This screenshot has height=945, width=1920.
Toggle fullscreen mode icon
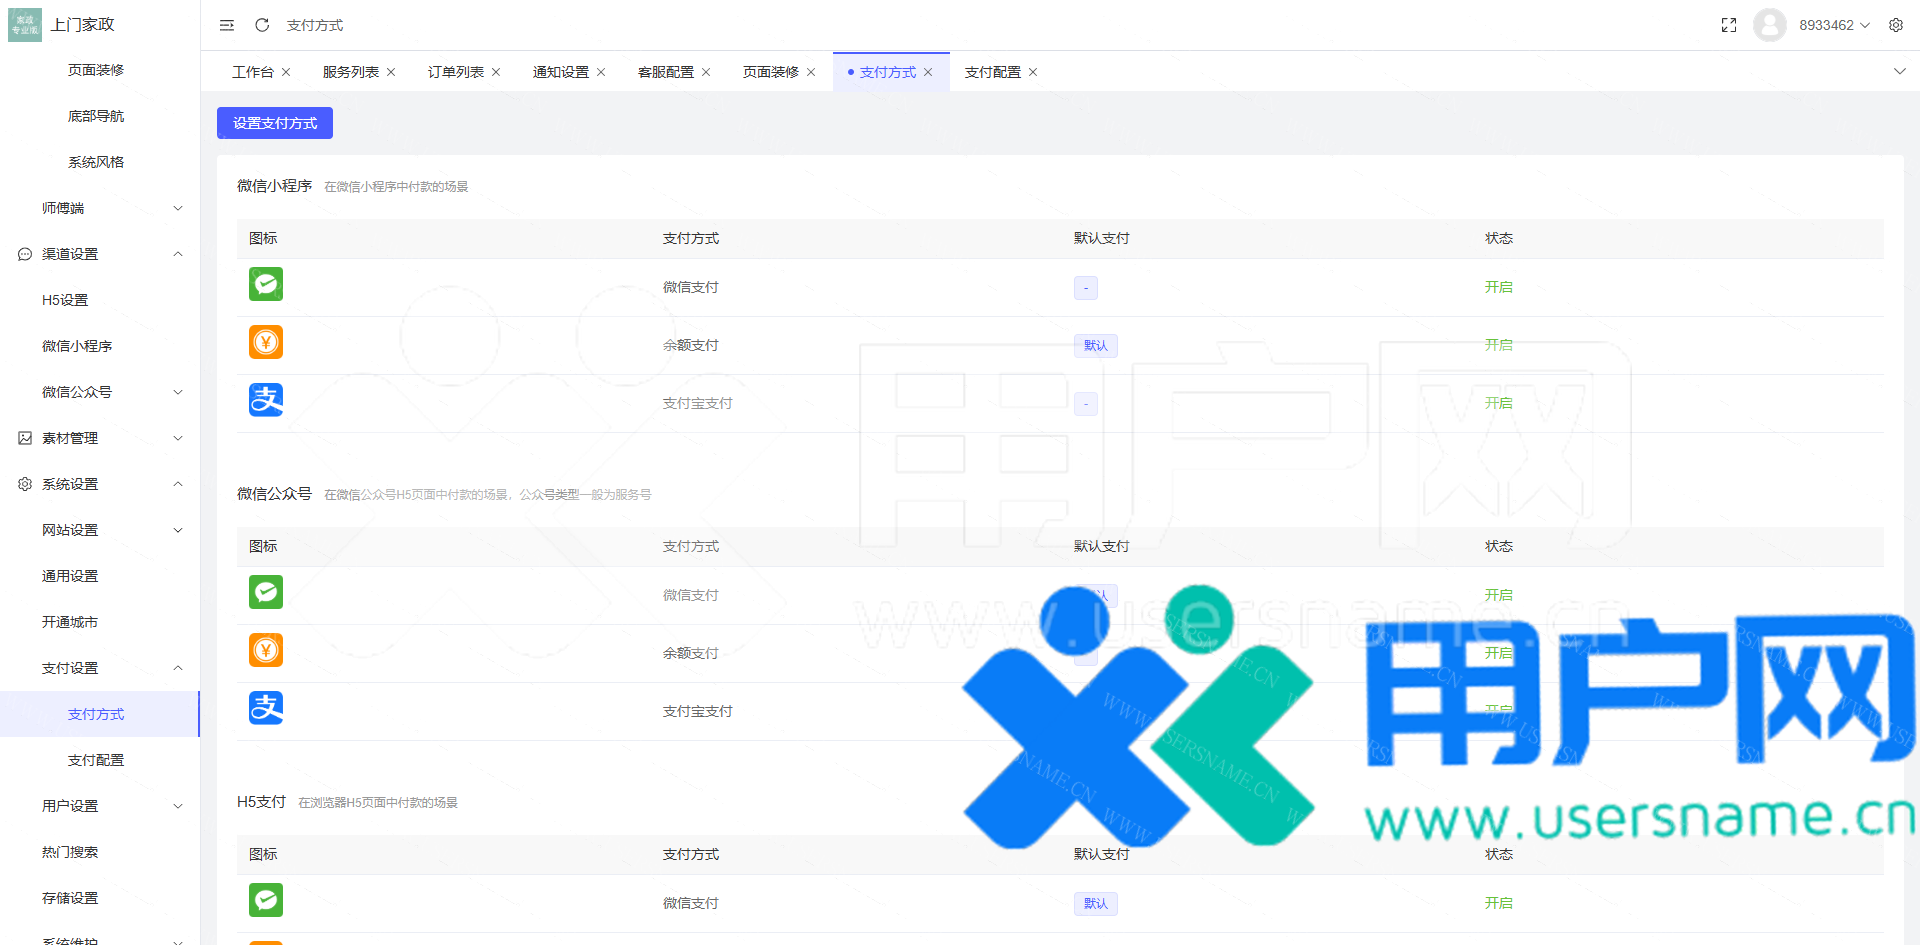(x=1728, y=25)
